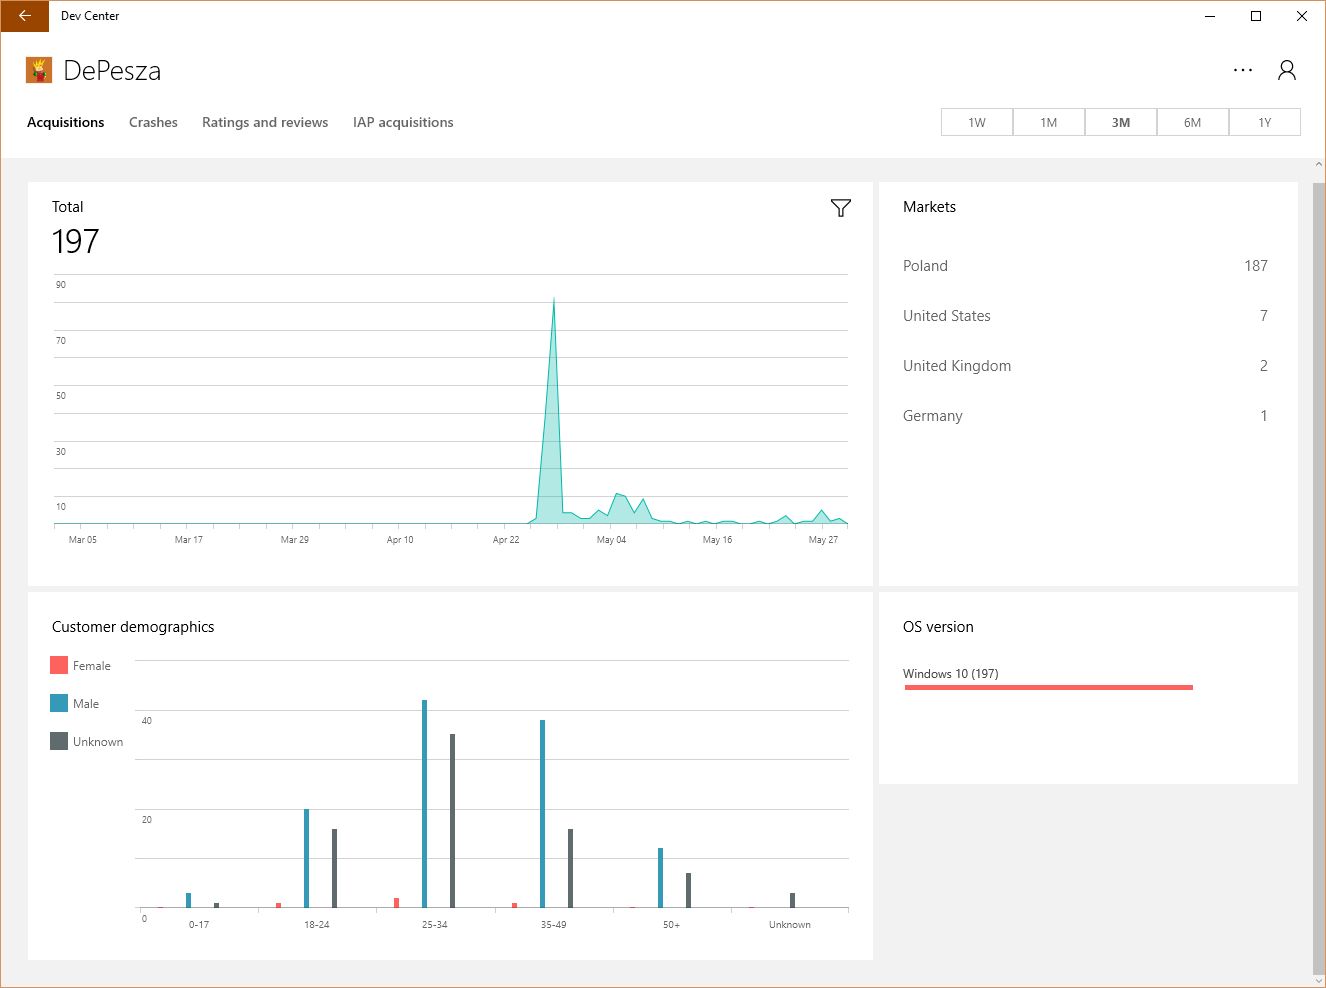Image resolution: width=1326 pixels, height=988 pixels.
Task: Click the Germany market row
Action: (x=1085, y=416)
